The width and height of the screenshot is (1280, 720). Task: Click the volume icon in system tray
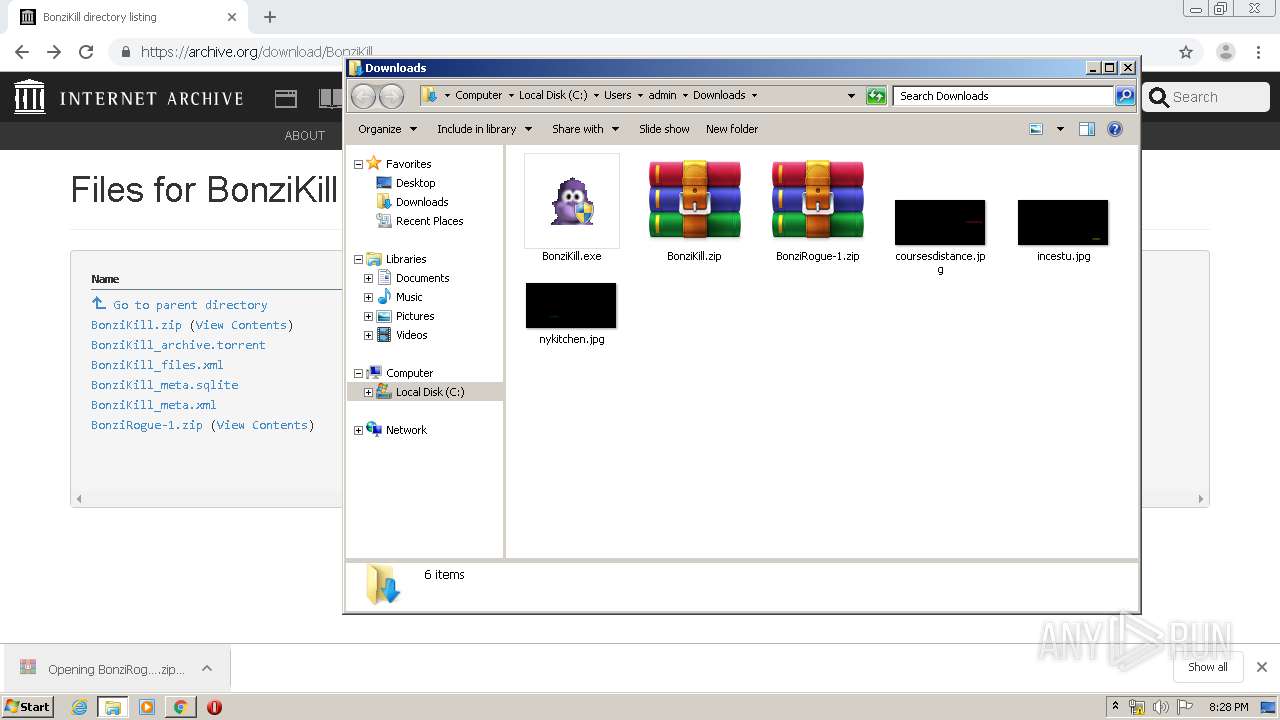coord(1161,707)
